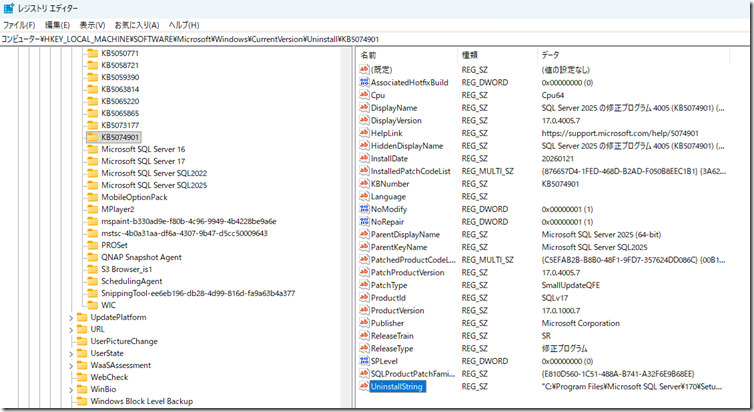Click the AssociatedHotfixBuild value icon
Viewport: 754px width, 412px height.
pyautogui.click(x=364, y=82)
